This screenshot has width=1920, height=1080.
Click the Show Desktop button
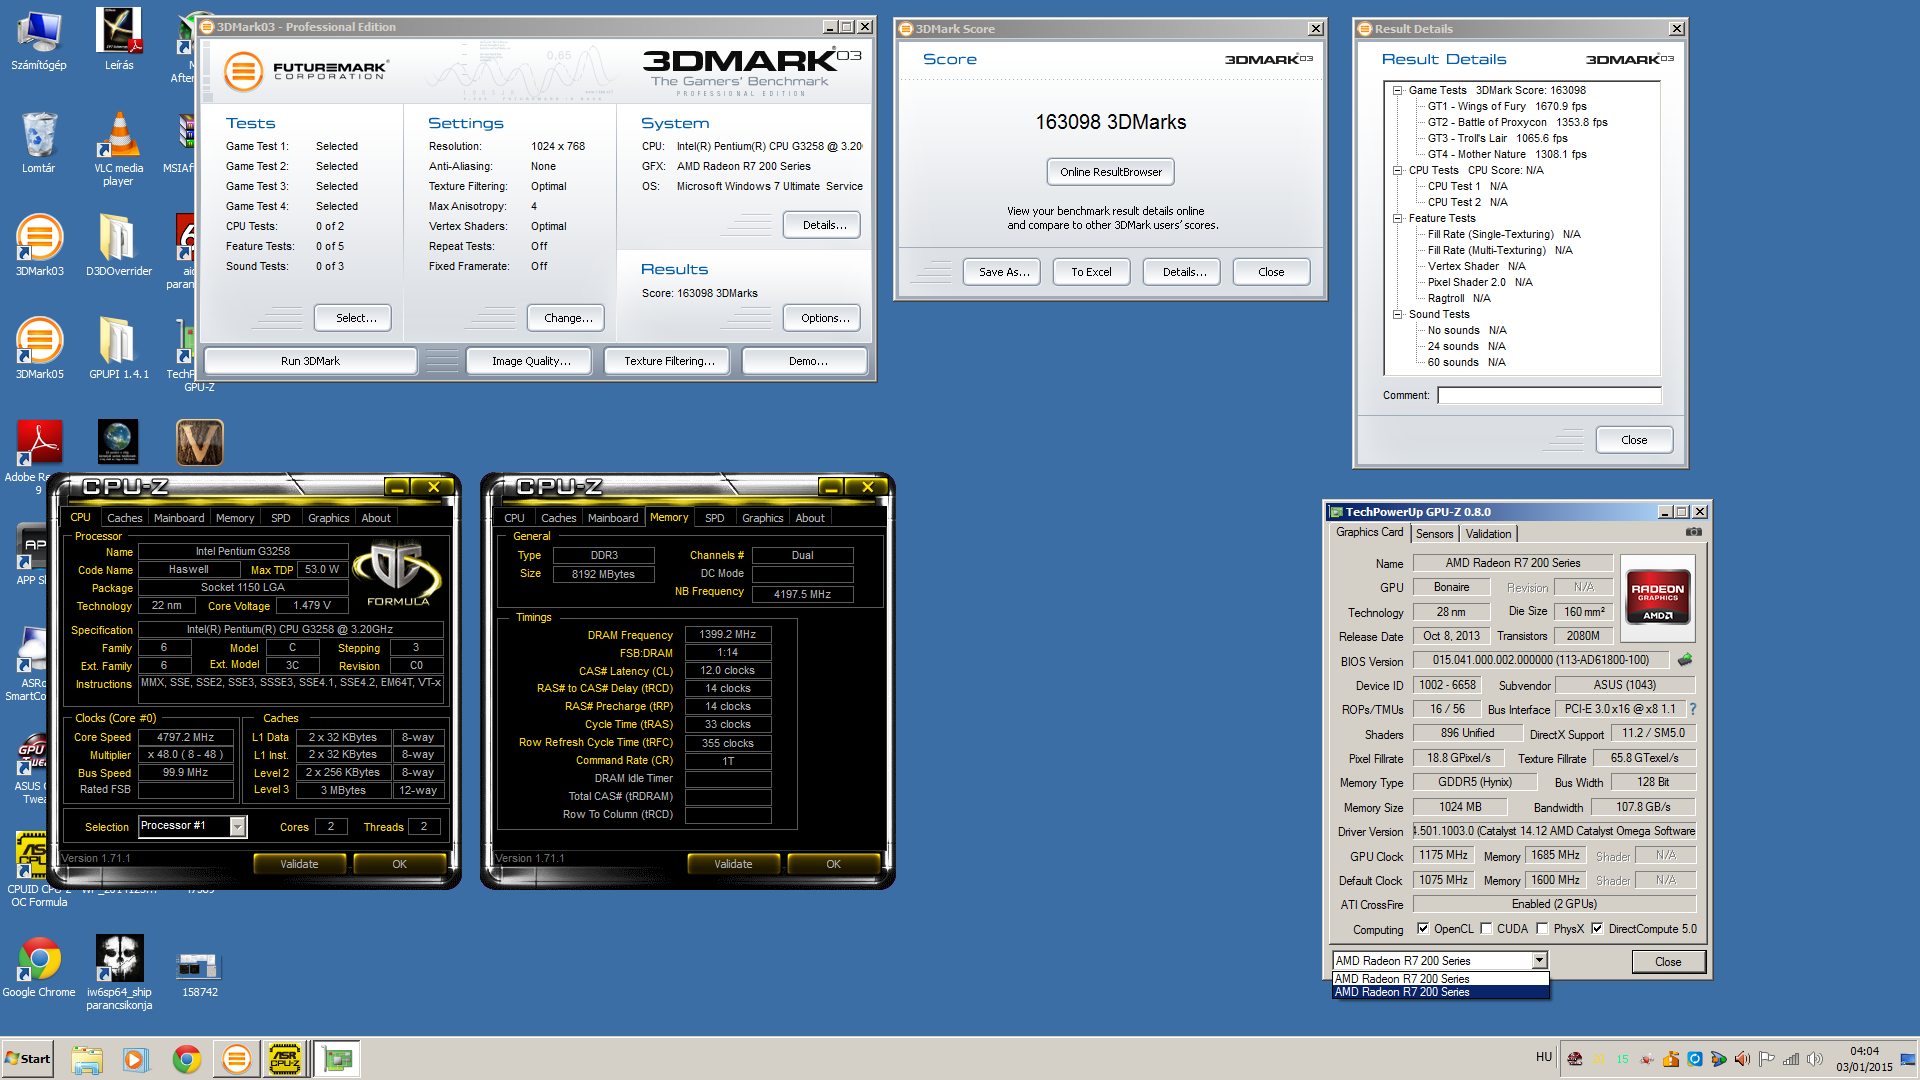pos(1909,1059)
